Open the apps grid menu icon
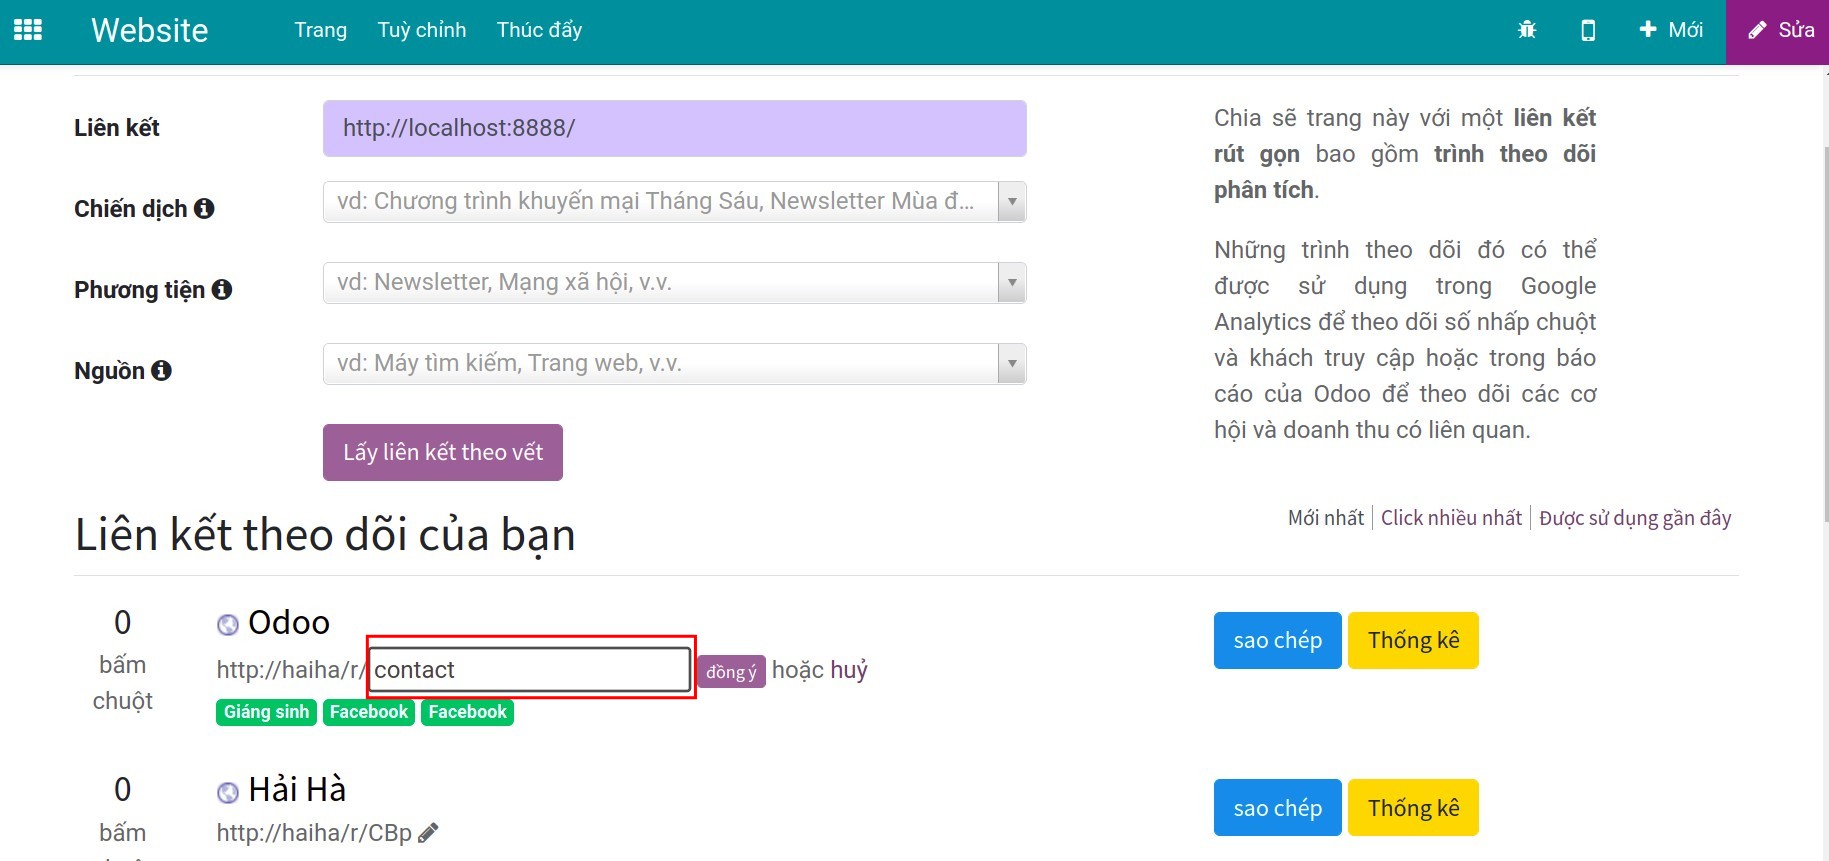The width and height of the screenshot is (1829, 861). (x=27, y=30)
